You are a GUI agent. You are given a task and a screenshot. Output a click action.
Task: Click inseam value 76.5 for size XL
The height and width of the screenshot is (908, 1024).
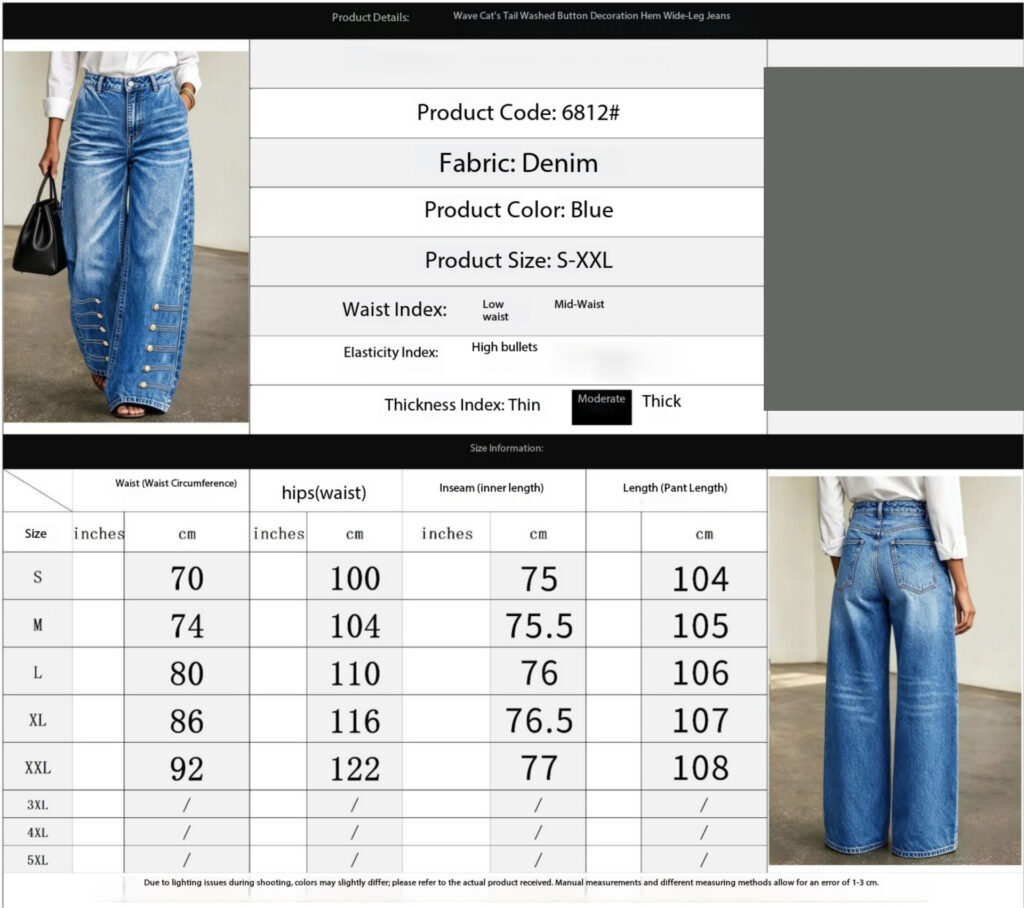(x=539, y=721)
